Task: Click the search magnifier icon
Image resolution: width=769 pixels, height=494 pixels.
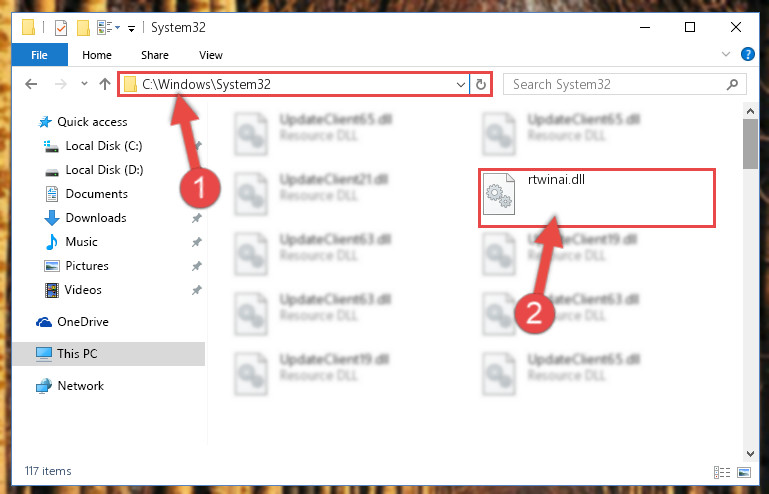Action: 732,84
